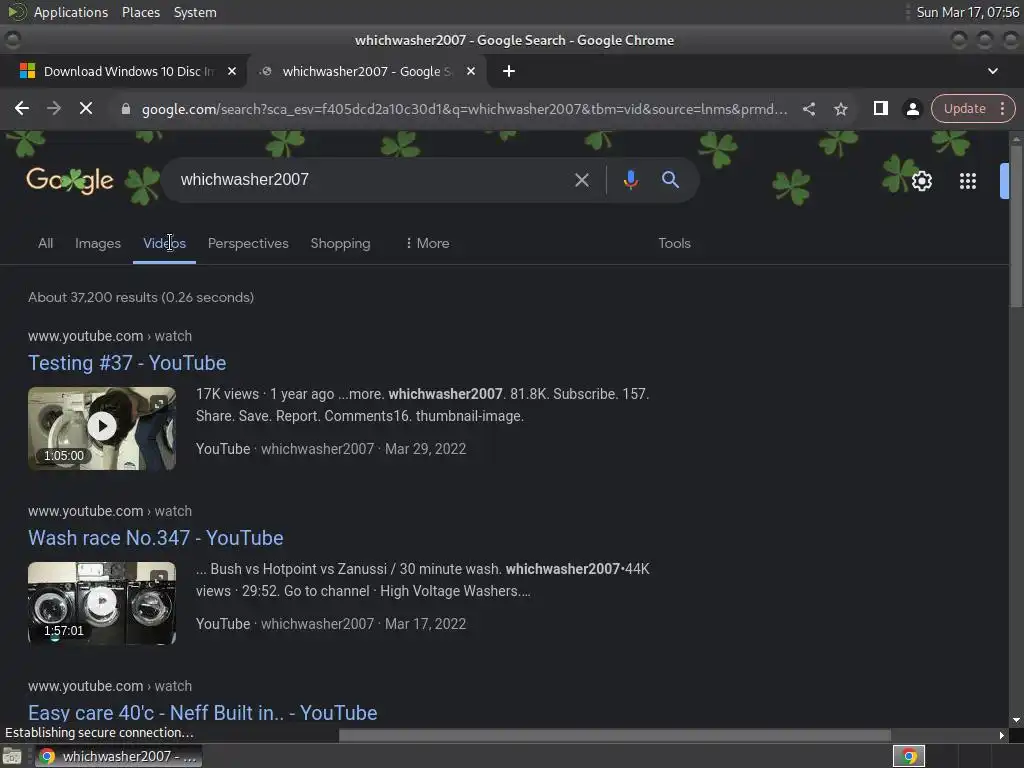The height and width of the screenshot is (768, 1024).
Task: Expand the More search options menu
Action: pos(427,243)
